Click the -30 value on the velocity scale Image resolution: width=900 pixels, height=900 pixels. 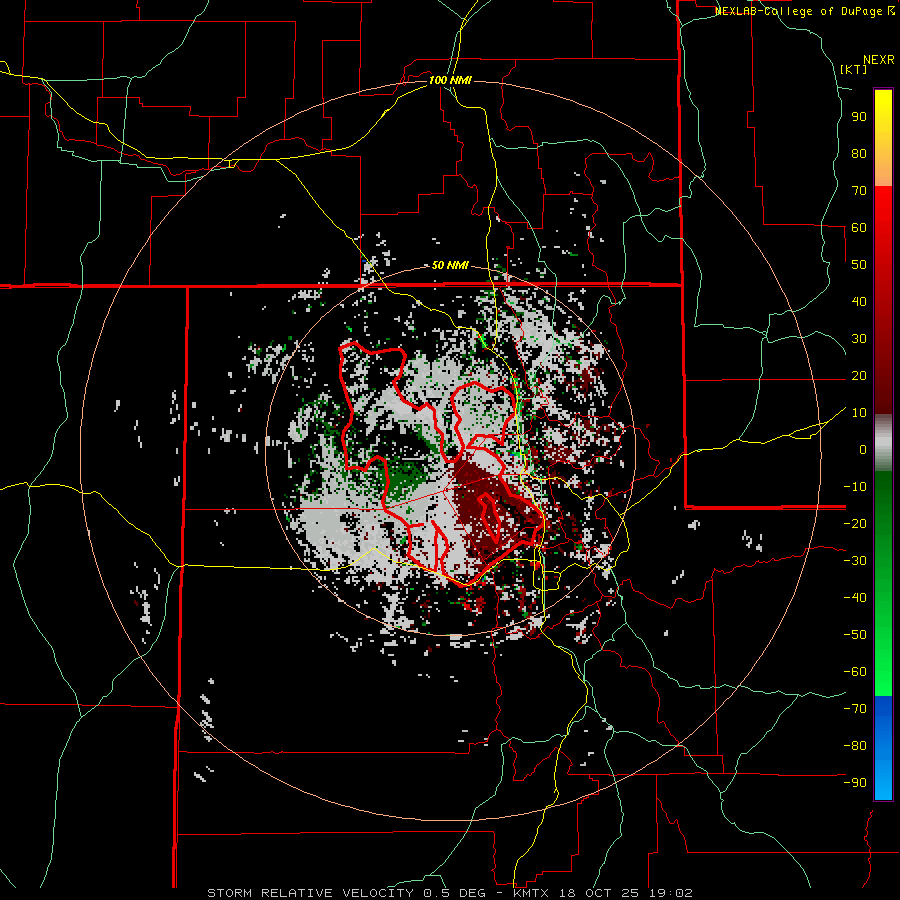(855, 561)
